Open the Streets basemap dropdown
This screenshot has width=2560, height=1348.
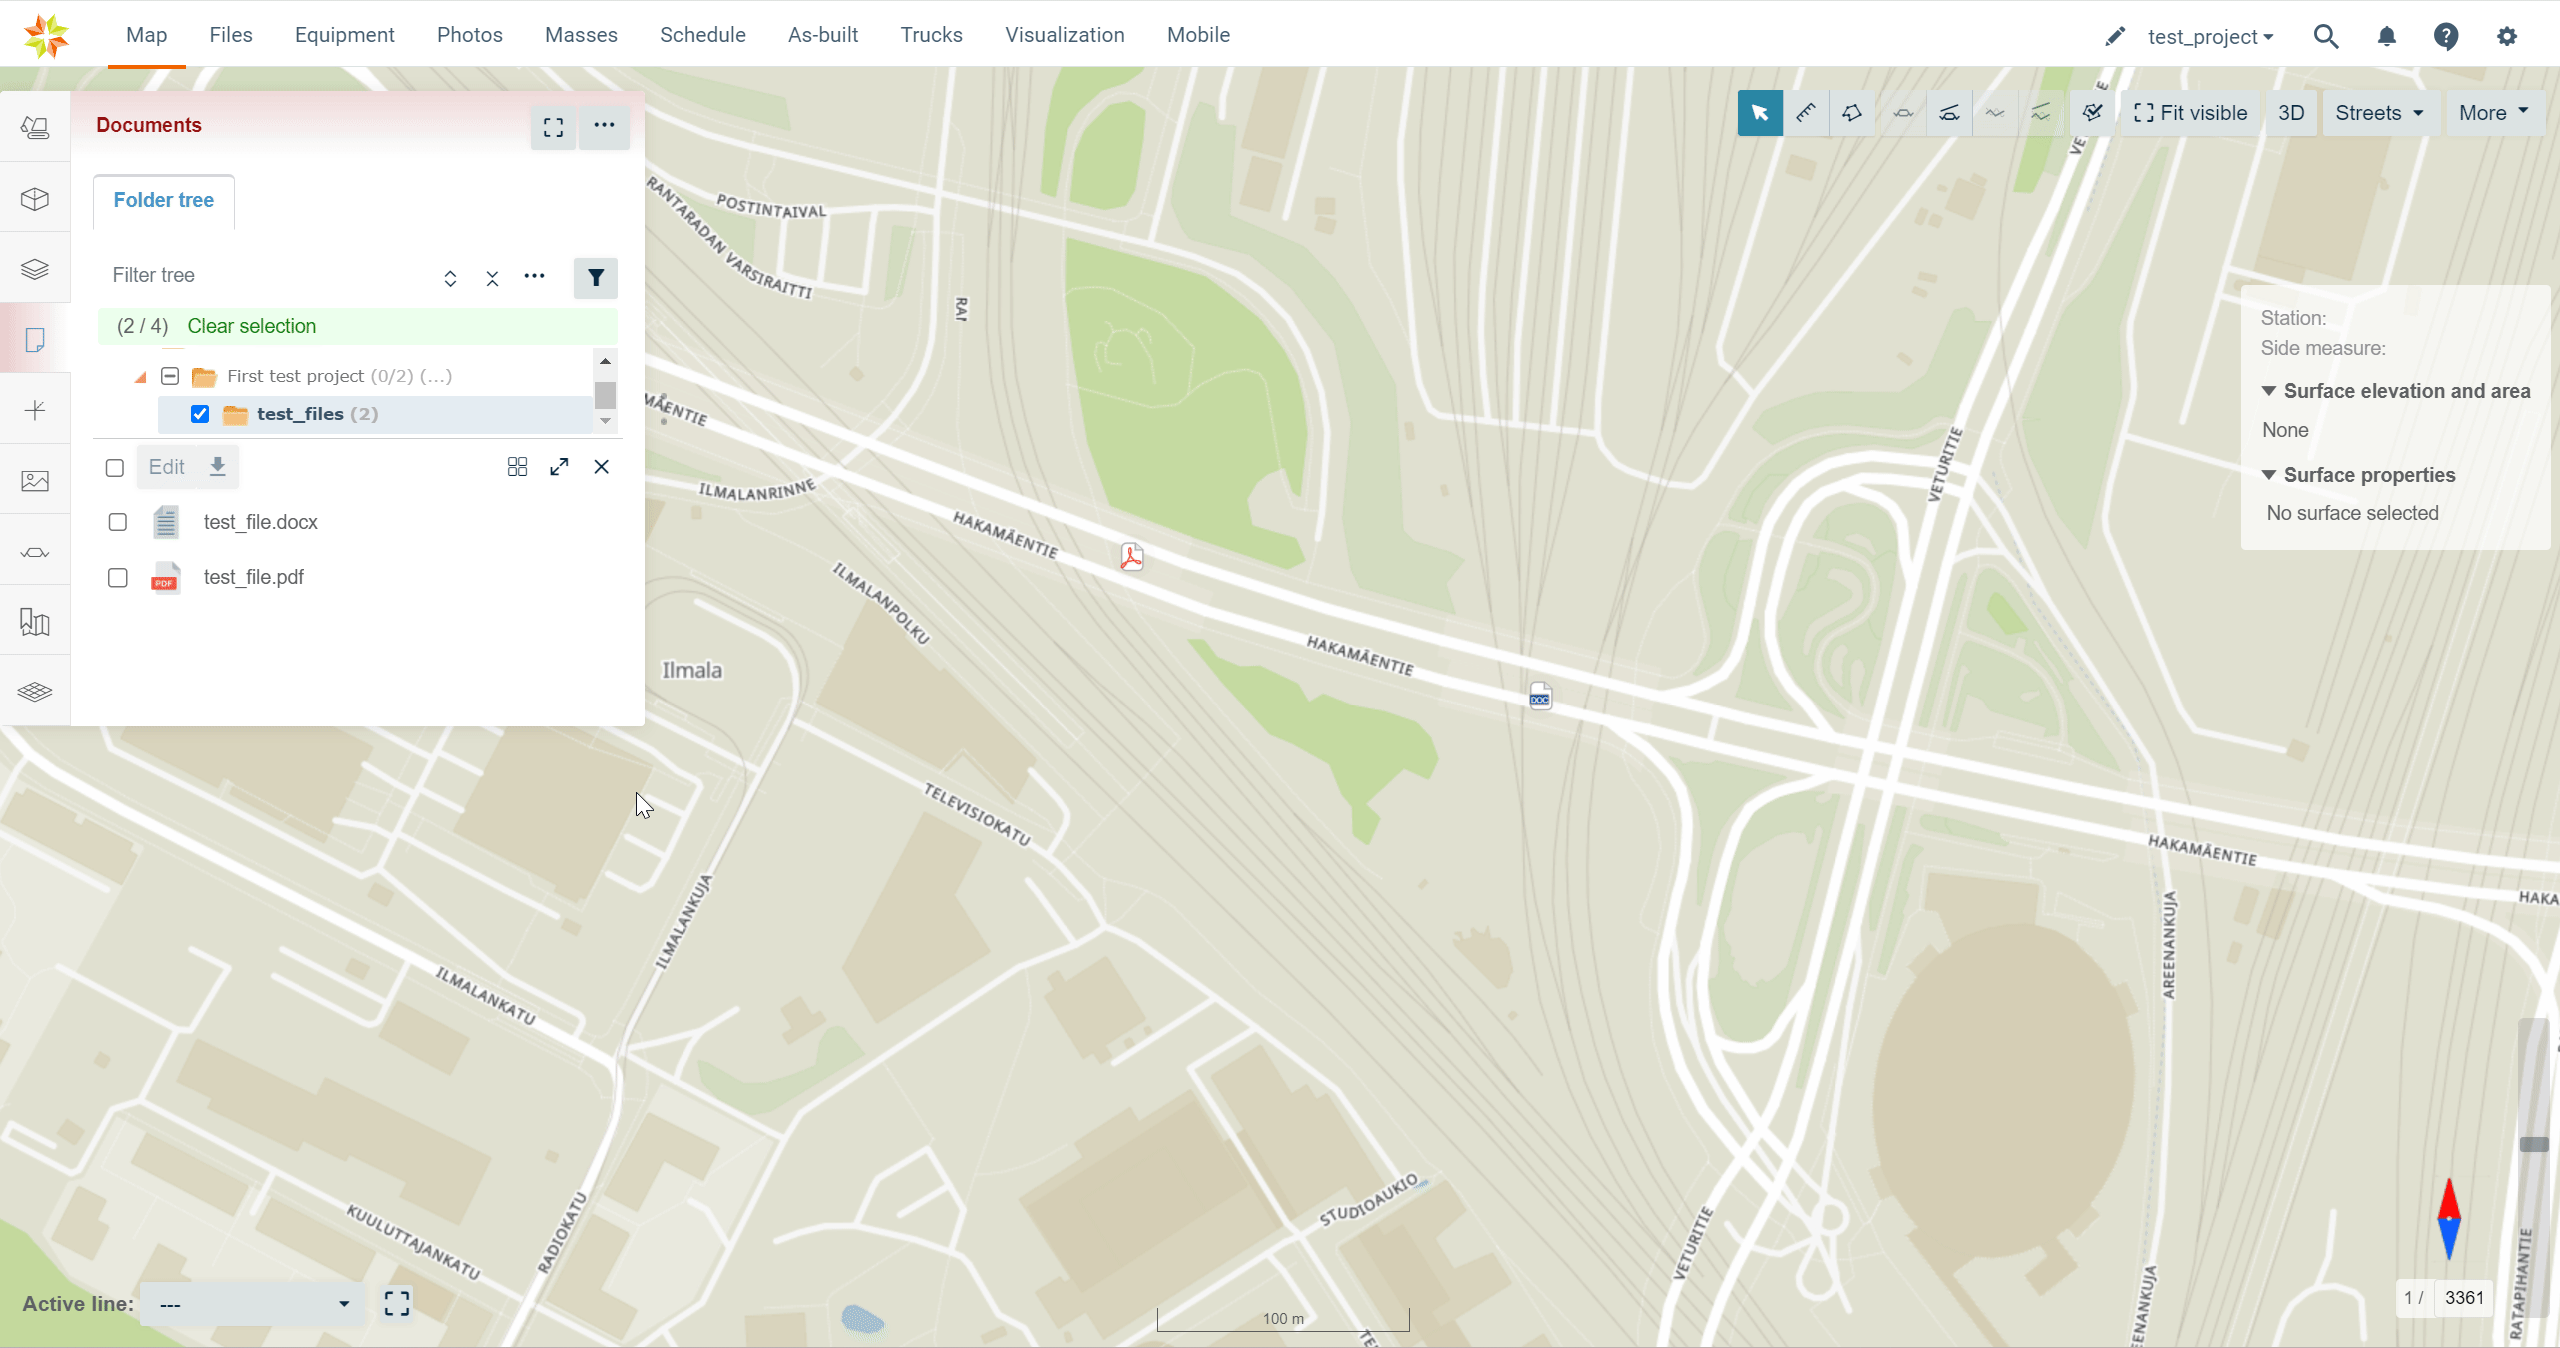(x=2378, y=113)
